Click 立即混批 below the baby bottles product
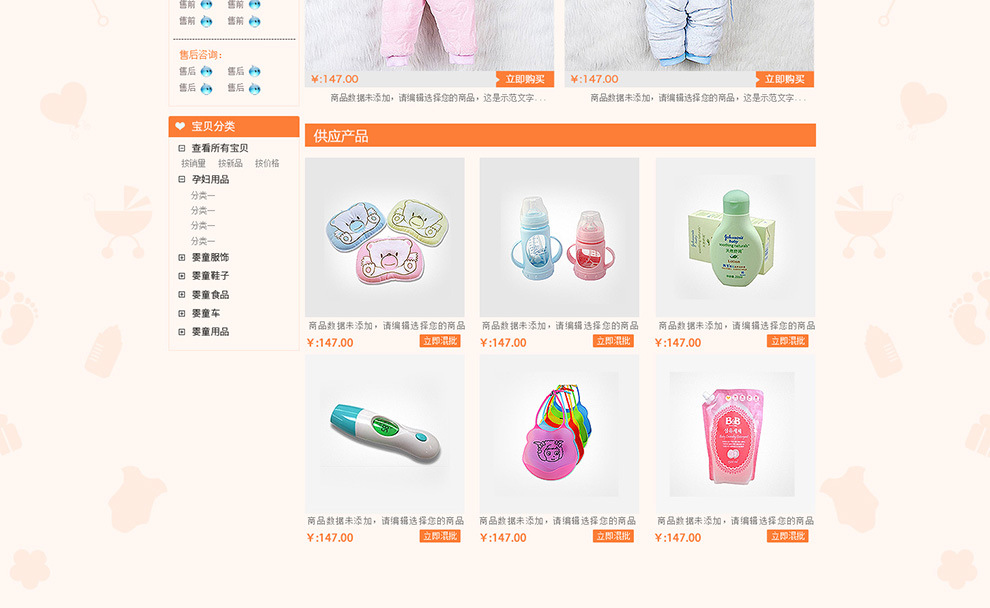 point(613,341)
